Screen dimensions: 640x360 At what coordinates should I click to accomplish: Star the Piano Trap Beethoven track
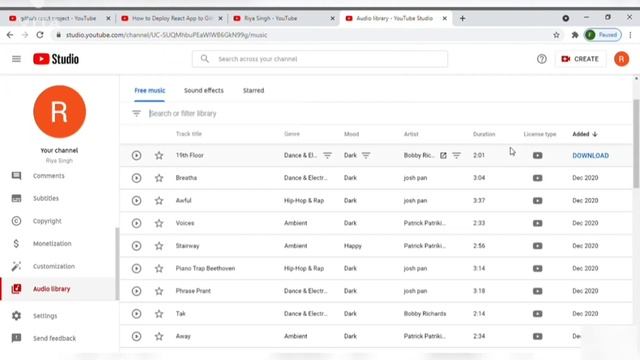tap(159, 269)
